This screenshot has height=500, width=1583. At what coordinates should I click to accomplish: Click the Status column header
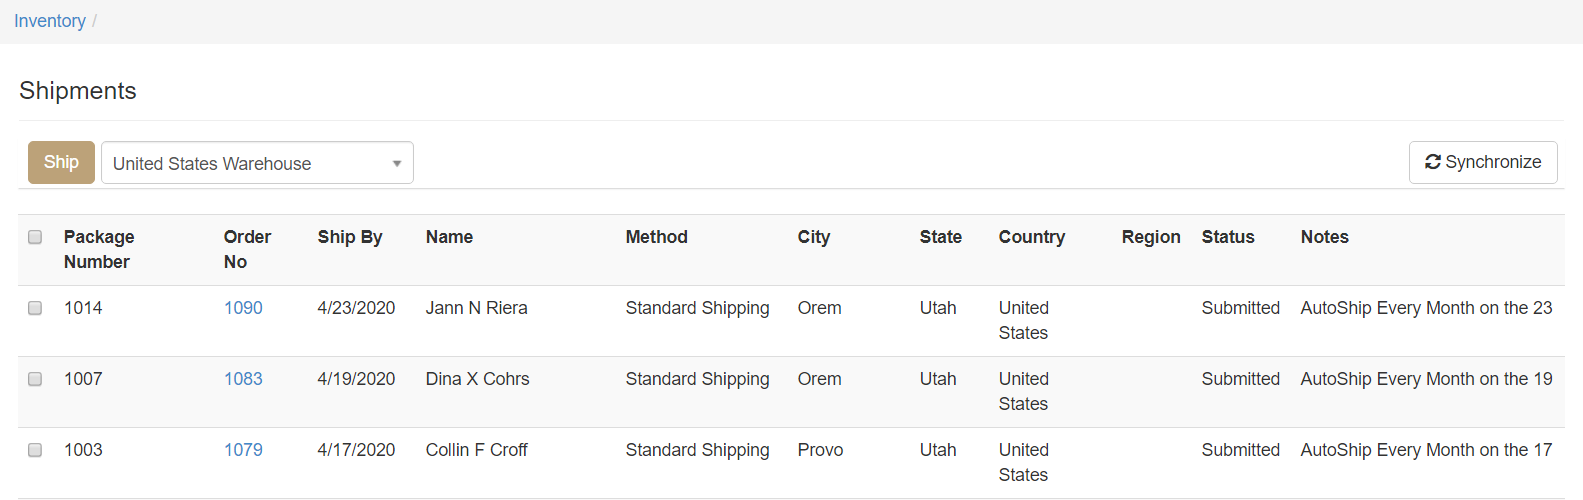1227,237
